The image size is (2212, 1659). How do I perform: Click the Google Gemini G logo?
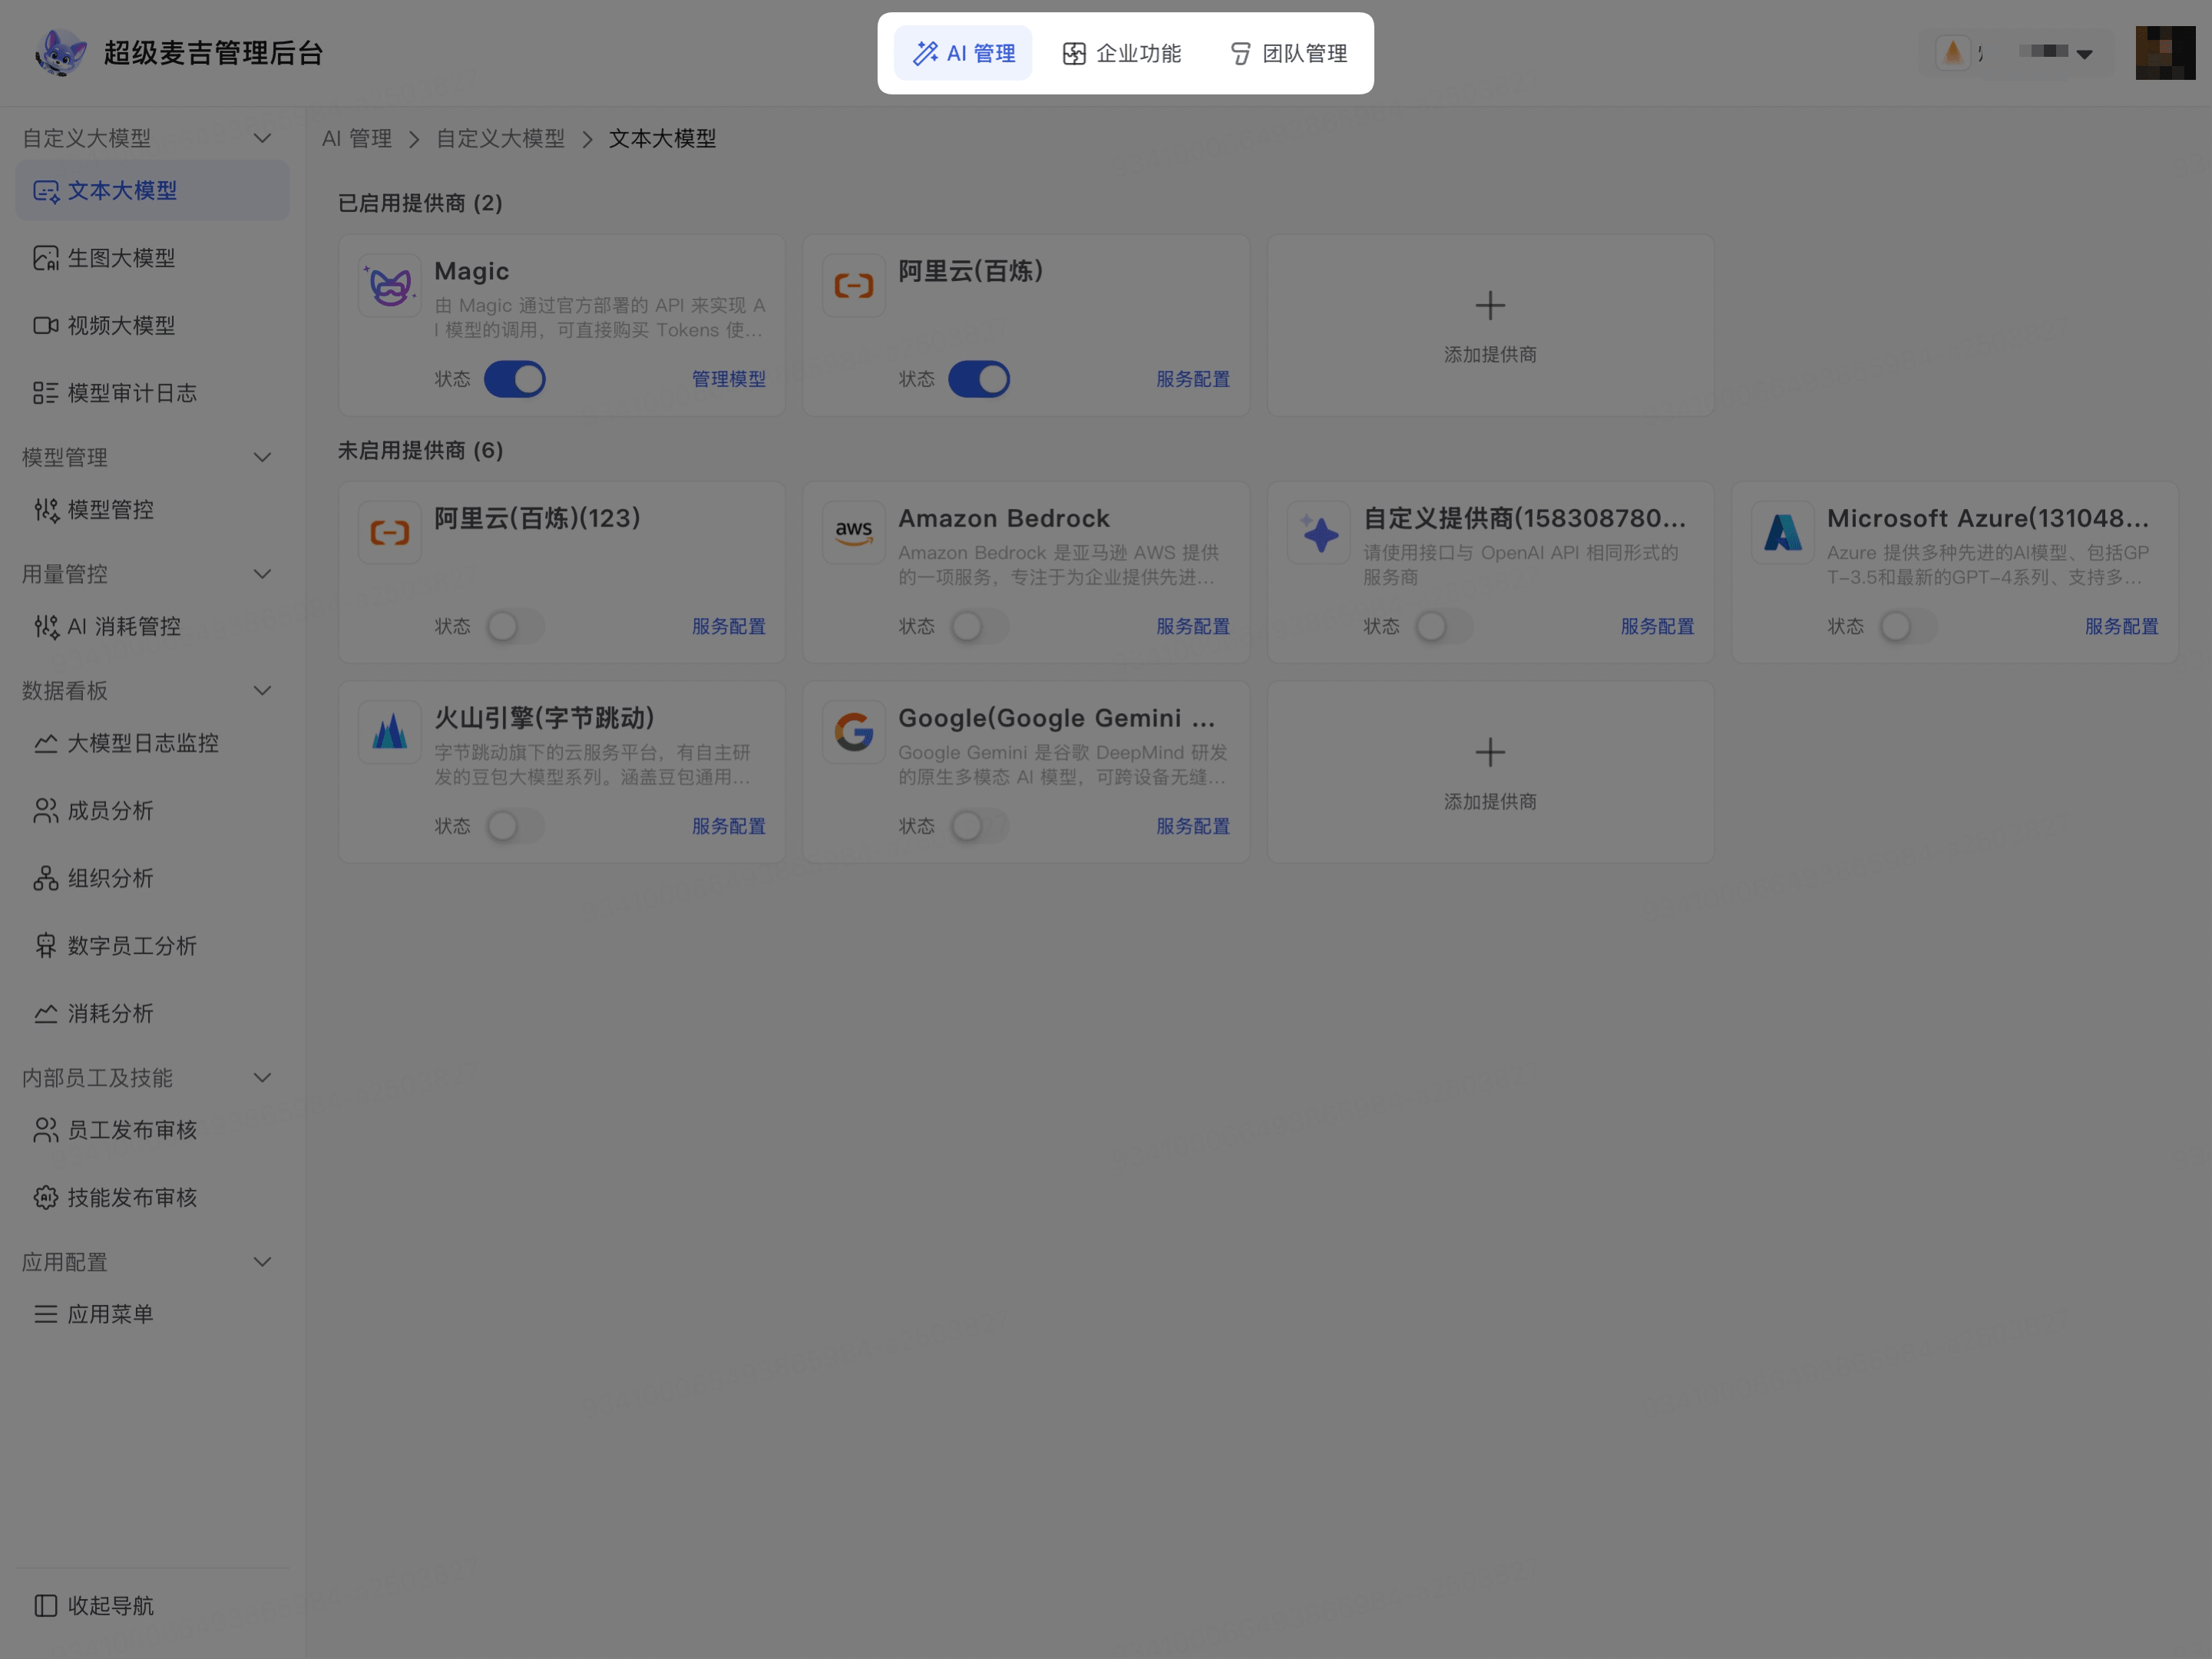[854, 733]
